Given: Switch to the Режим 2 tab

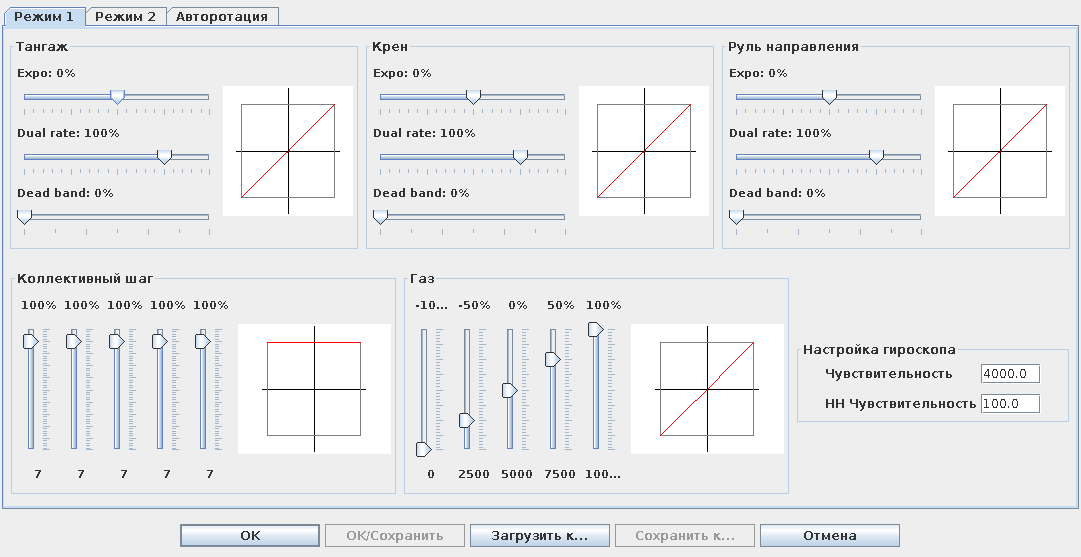Looking at the screenshot, I should coord(125,16).
